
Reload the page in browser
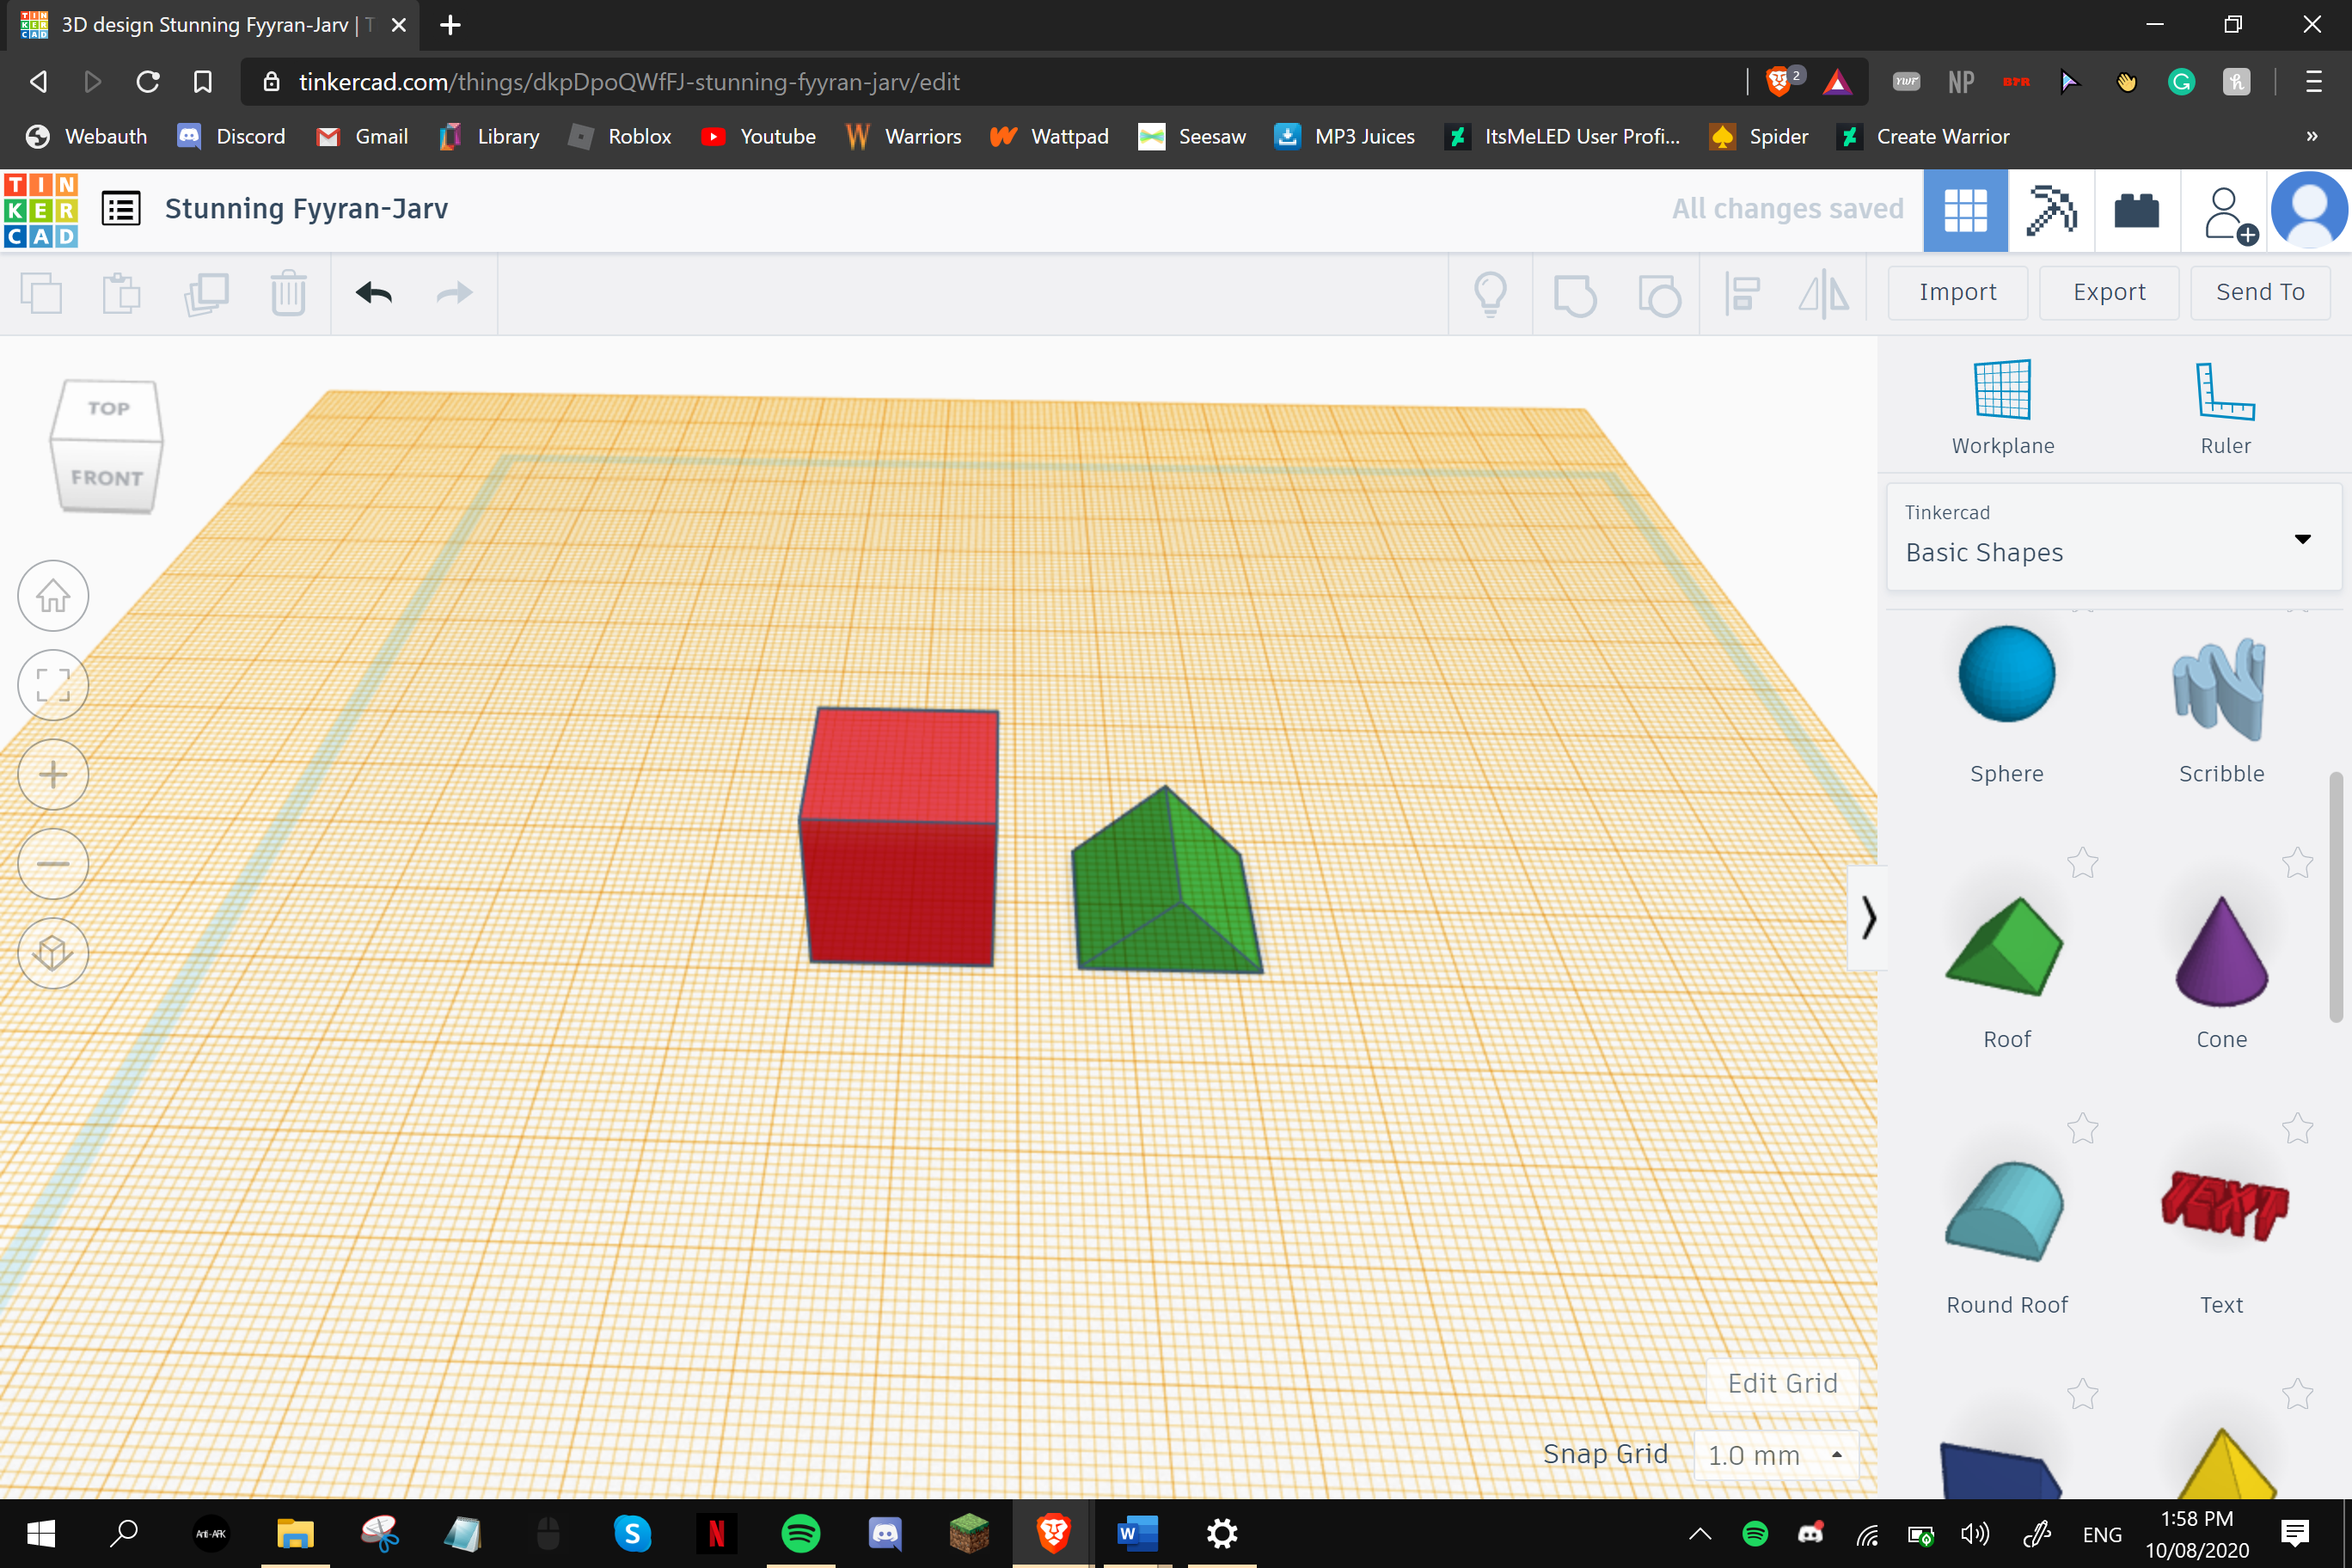[148, 82]
